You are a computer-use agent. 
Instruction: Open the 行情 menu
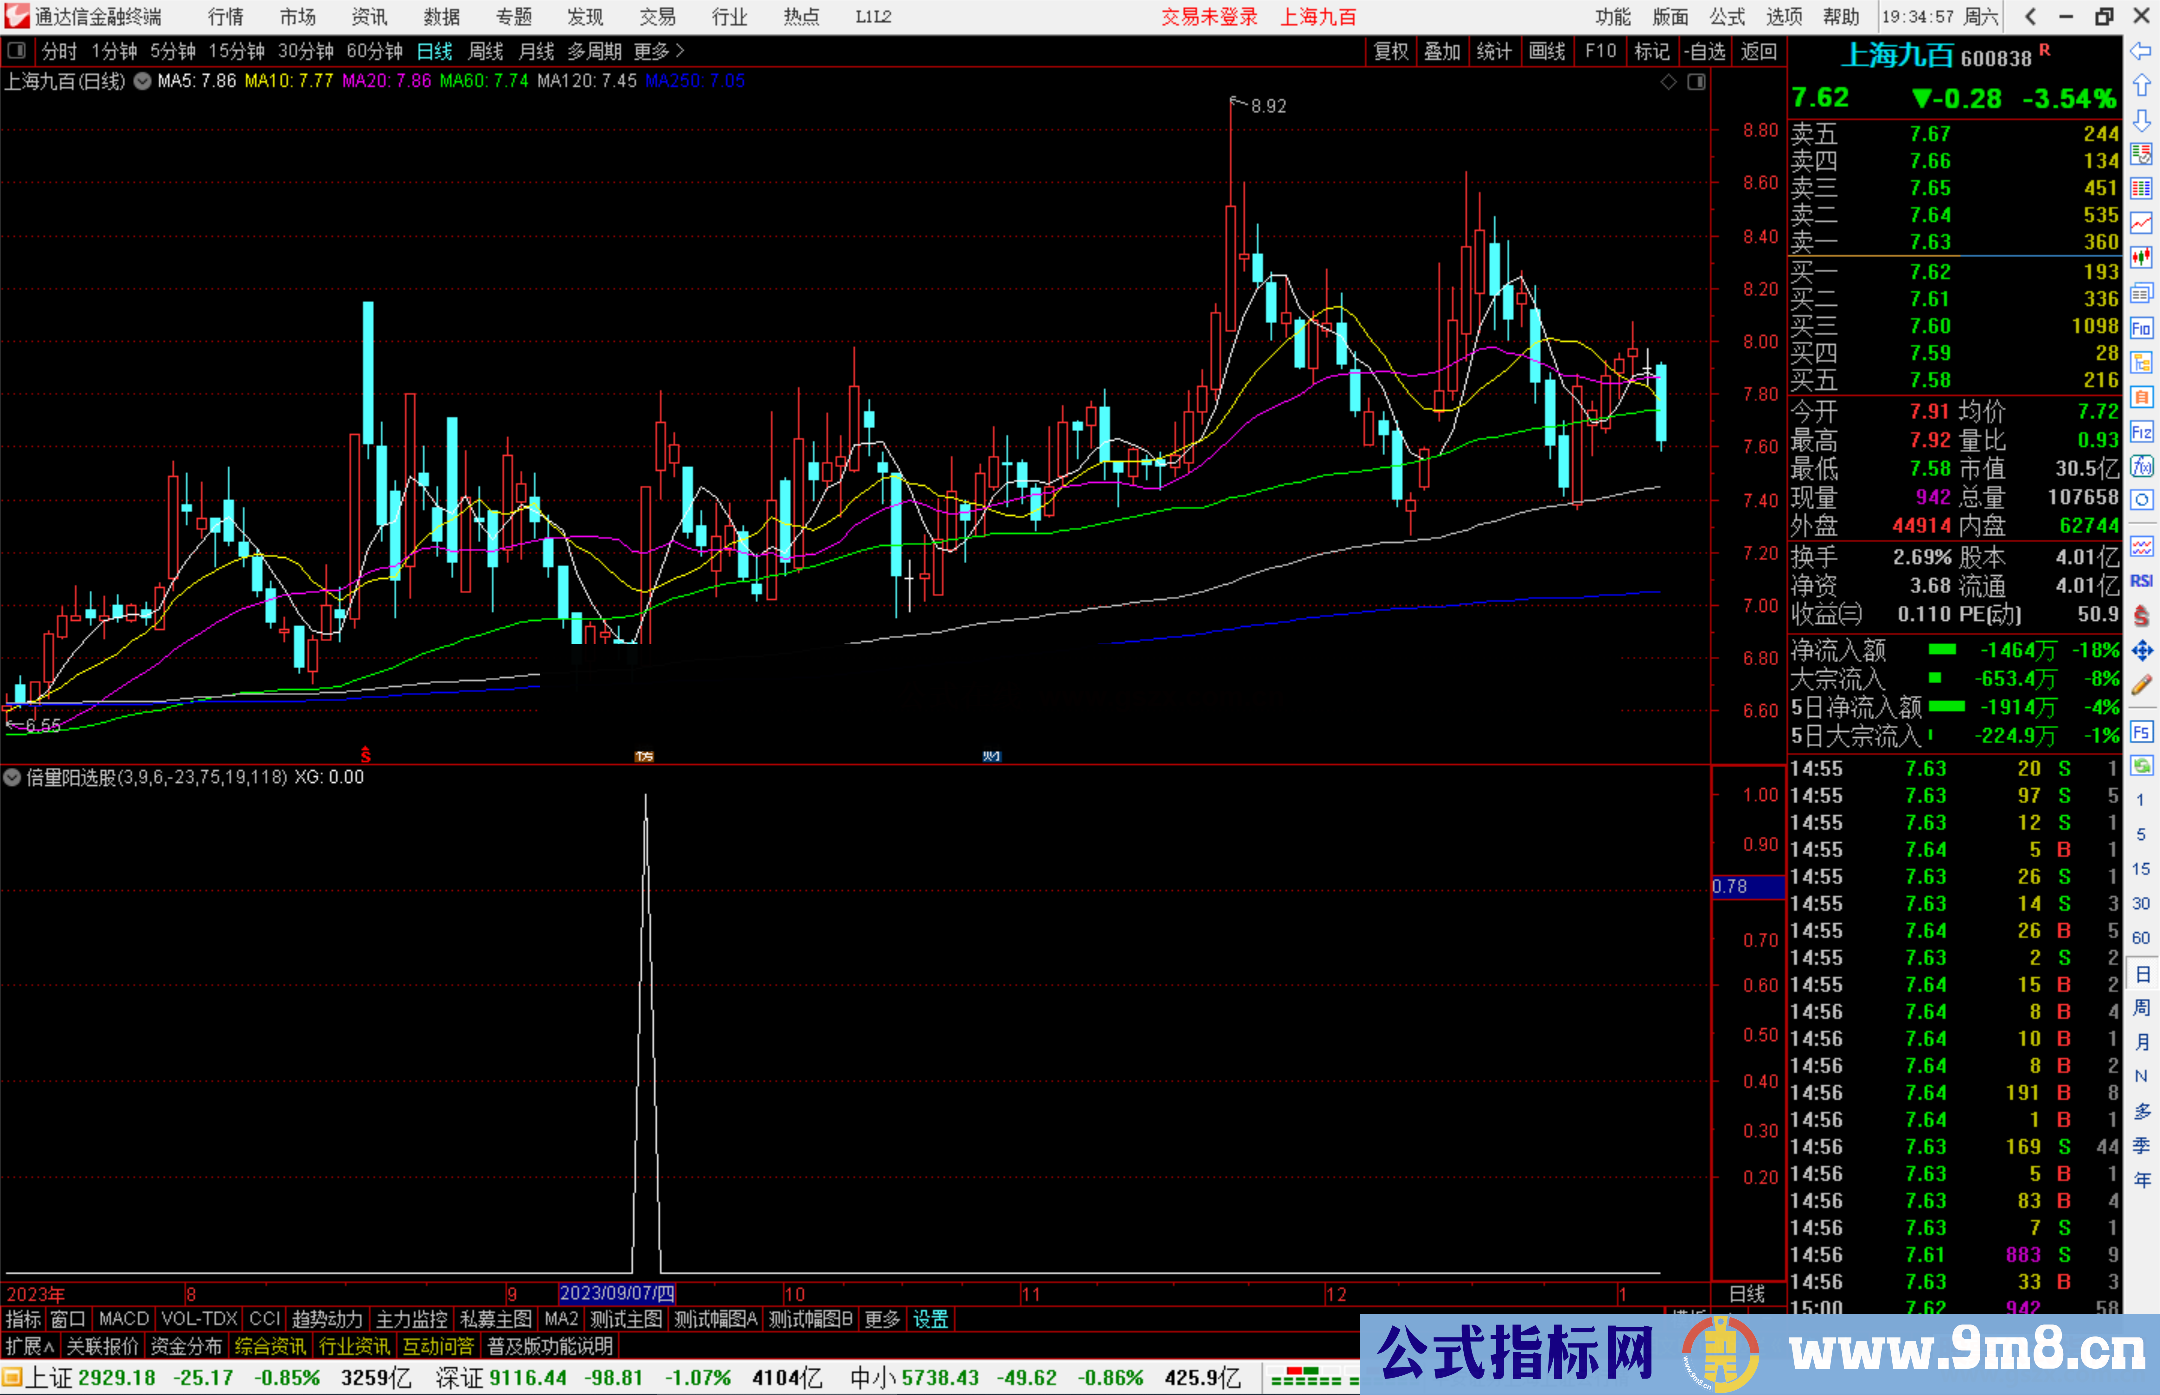(x=226, y=17)
